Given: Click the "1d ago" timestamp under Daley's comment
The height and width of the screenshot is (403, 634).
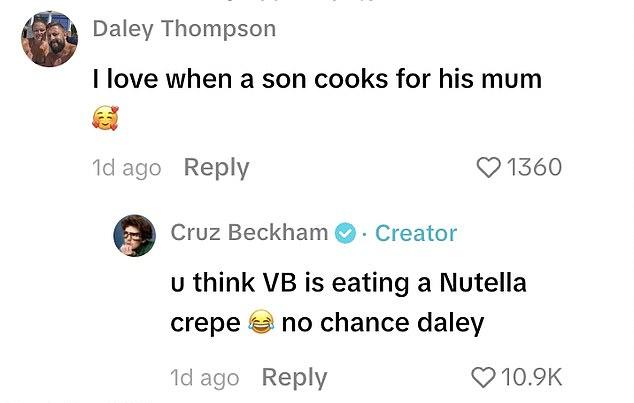Looking at the screenshot, I should 125,168.
